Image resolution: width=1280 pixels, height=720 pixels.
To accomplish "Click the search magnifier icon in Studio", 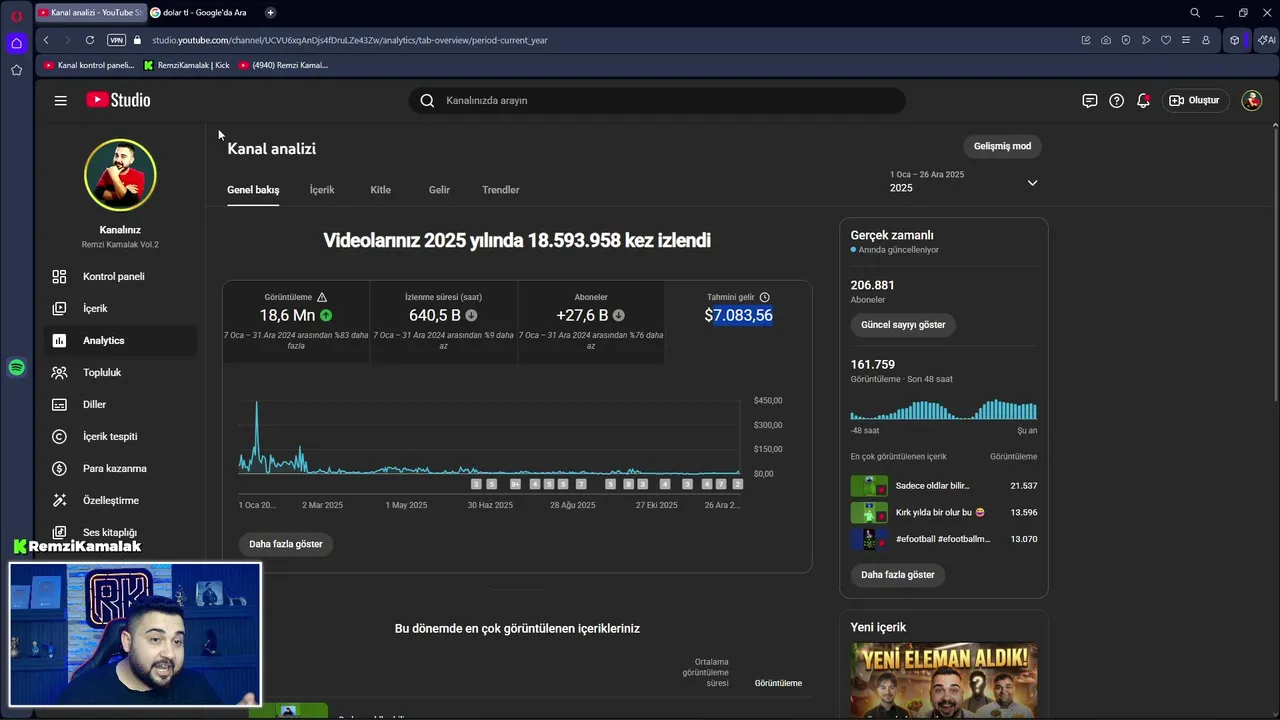I will [x=427, y=100].
